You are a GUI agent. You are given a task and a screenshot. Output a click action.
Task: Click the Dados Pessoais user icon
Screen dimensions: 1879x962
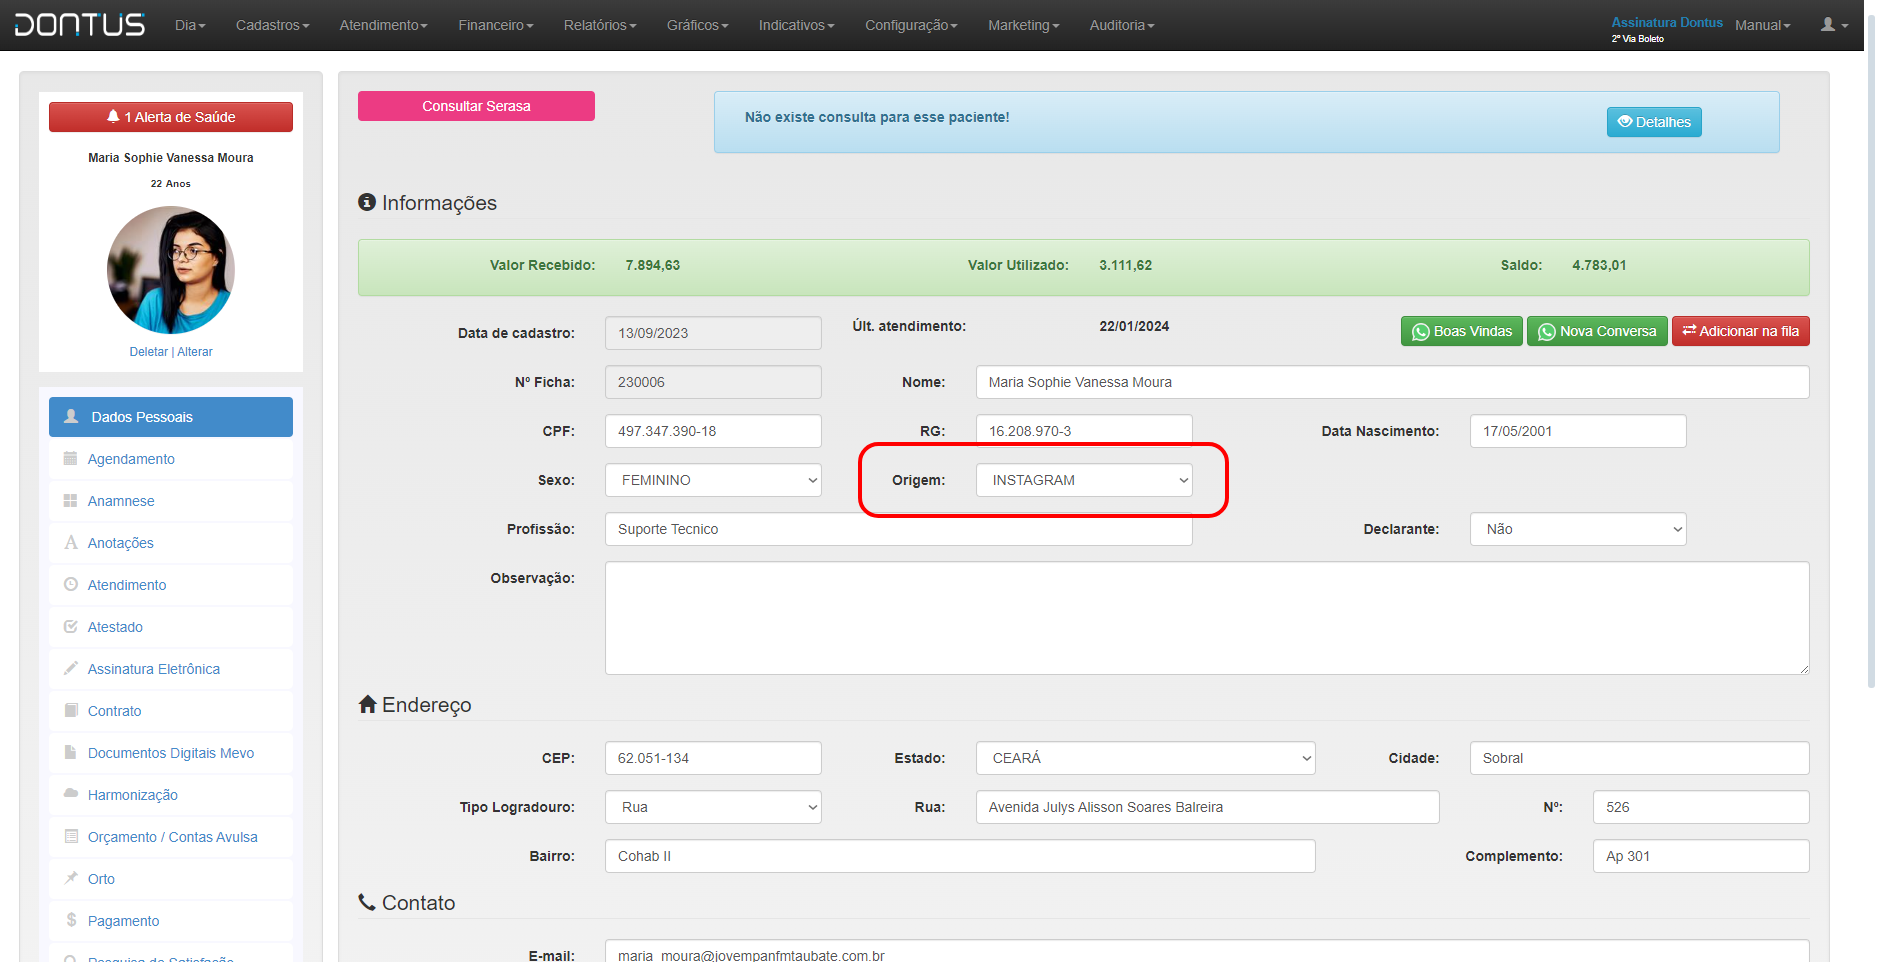71,416
